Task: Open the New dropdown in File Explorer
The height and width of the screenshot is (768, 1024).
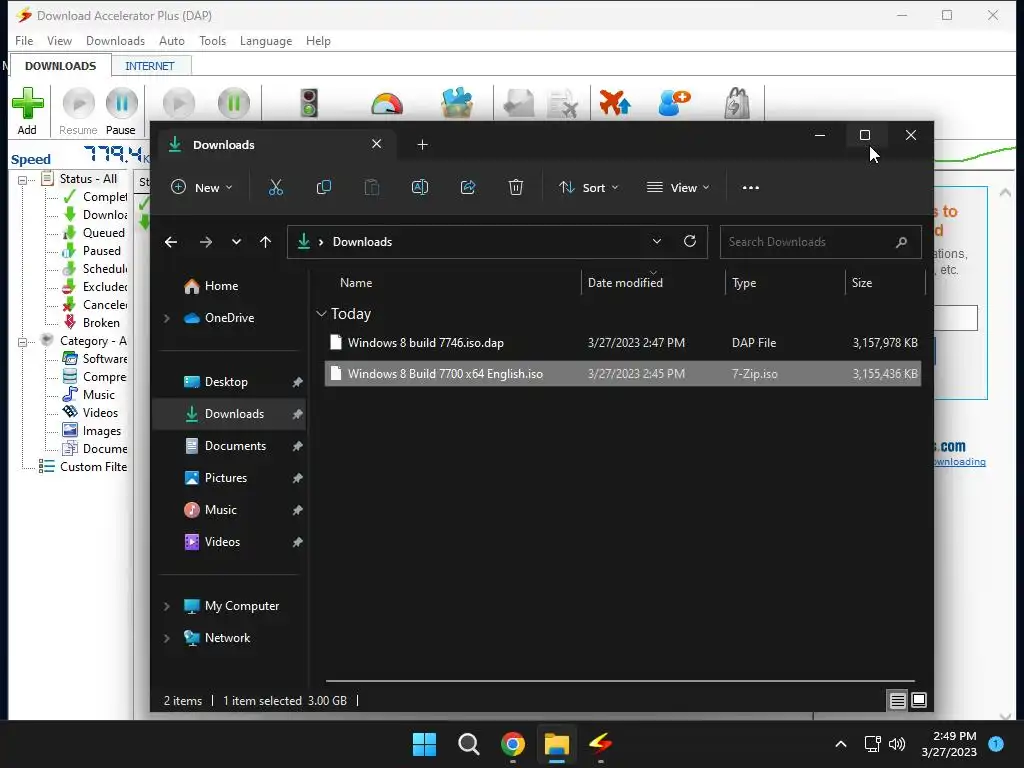Action: pos(202,187)
